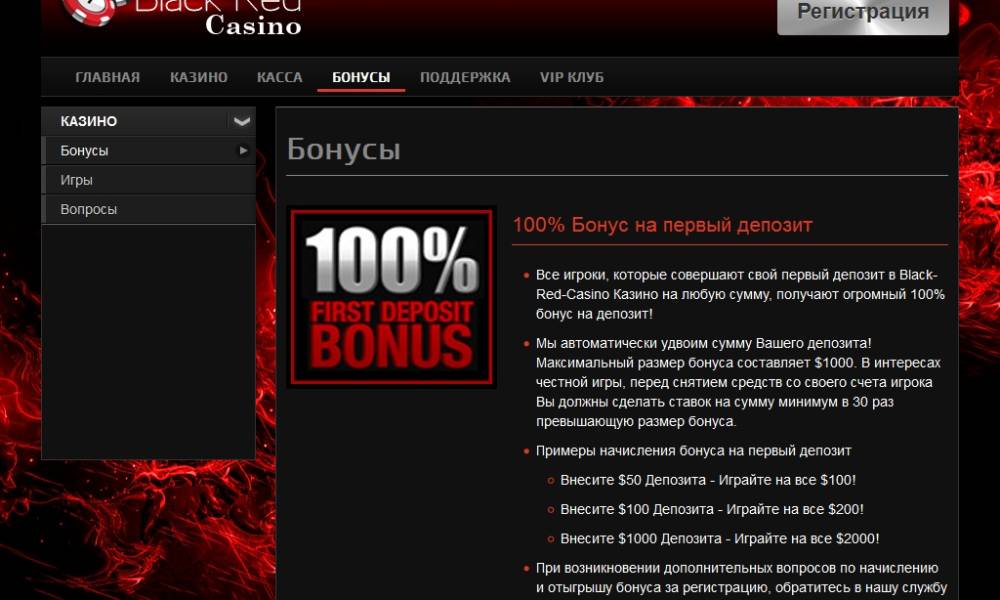1000x600 pixels.
Task: Click the 'Внесите $50 Депозита' example line
Action: pos(708,480)
